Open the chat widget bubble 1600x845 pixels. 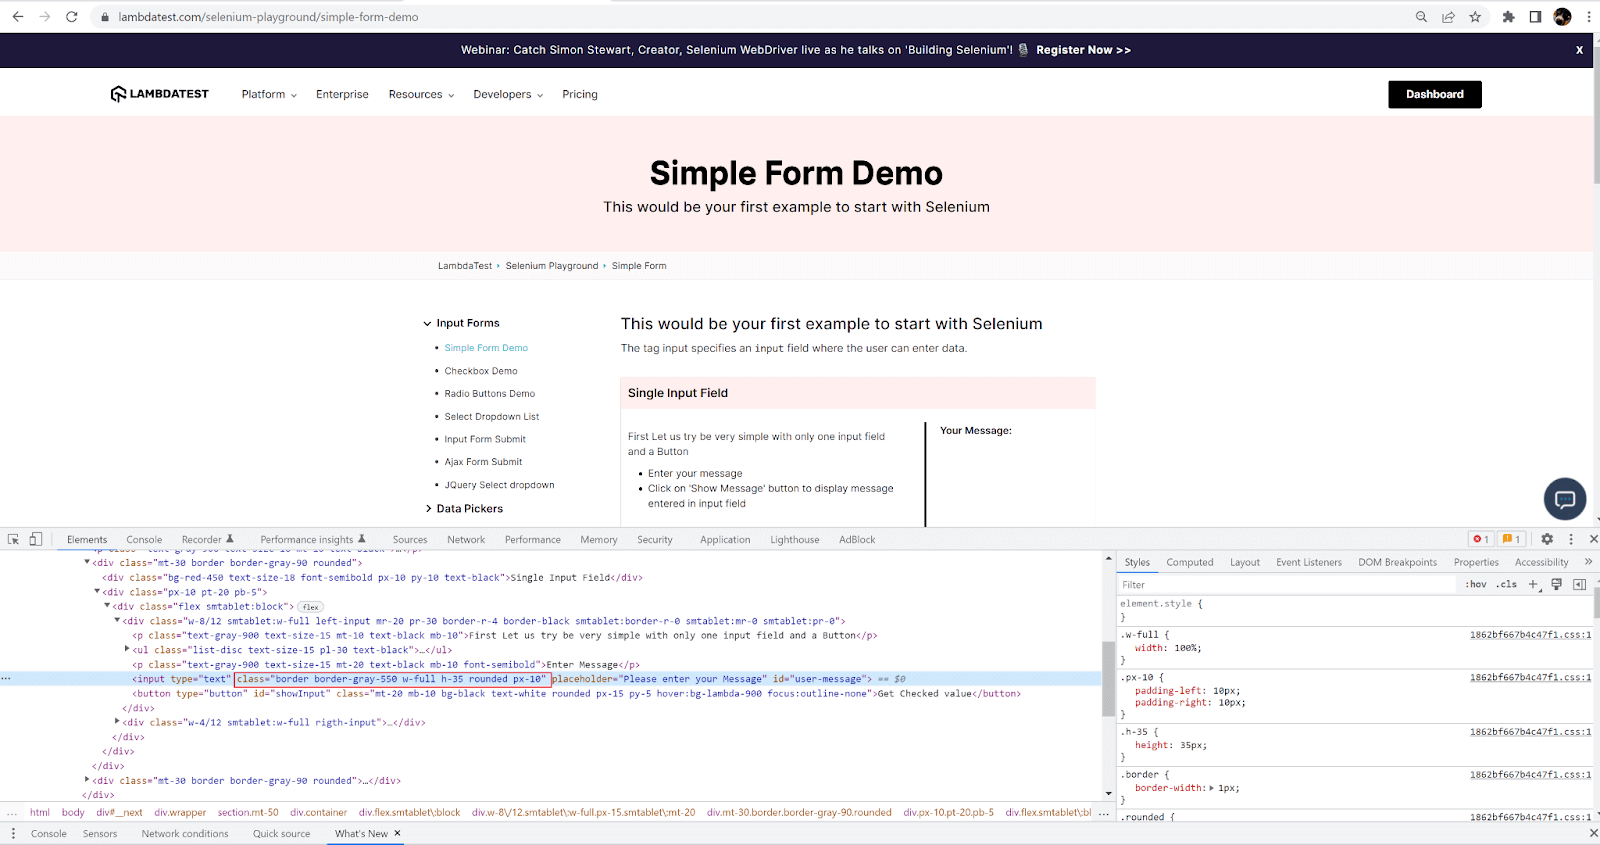point(1565,499)
